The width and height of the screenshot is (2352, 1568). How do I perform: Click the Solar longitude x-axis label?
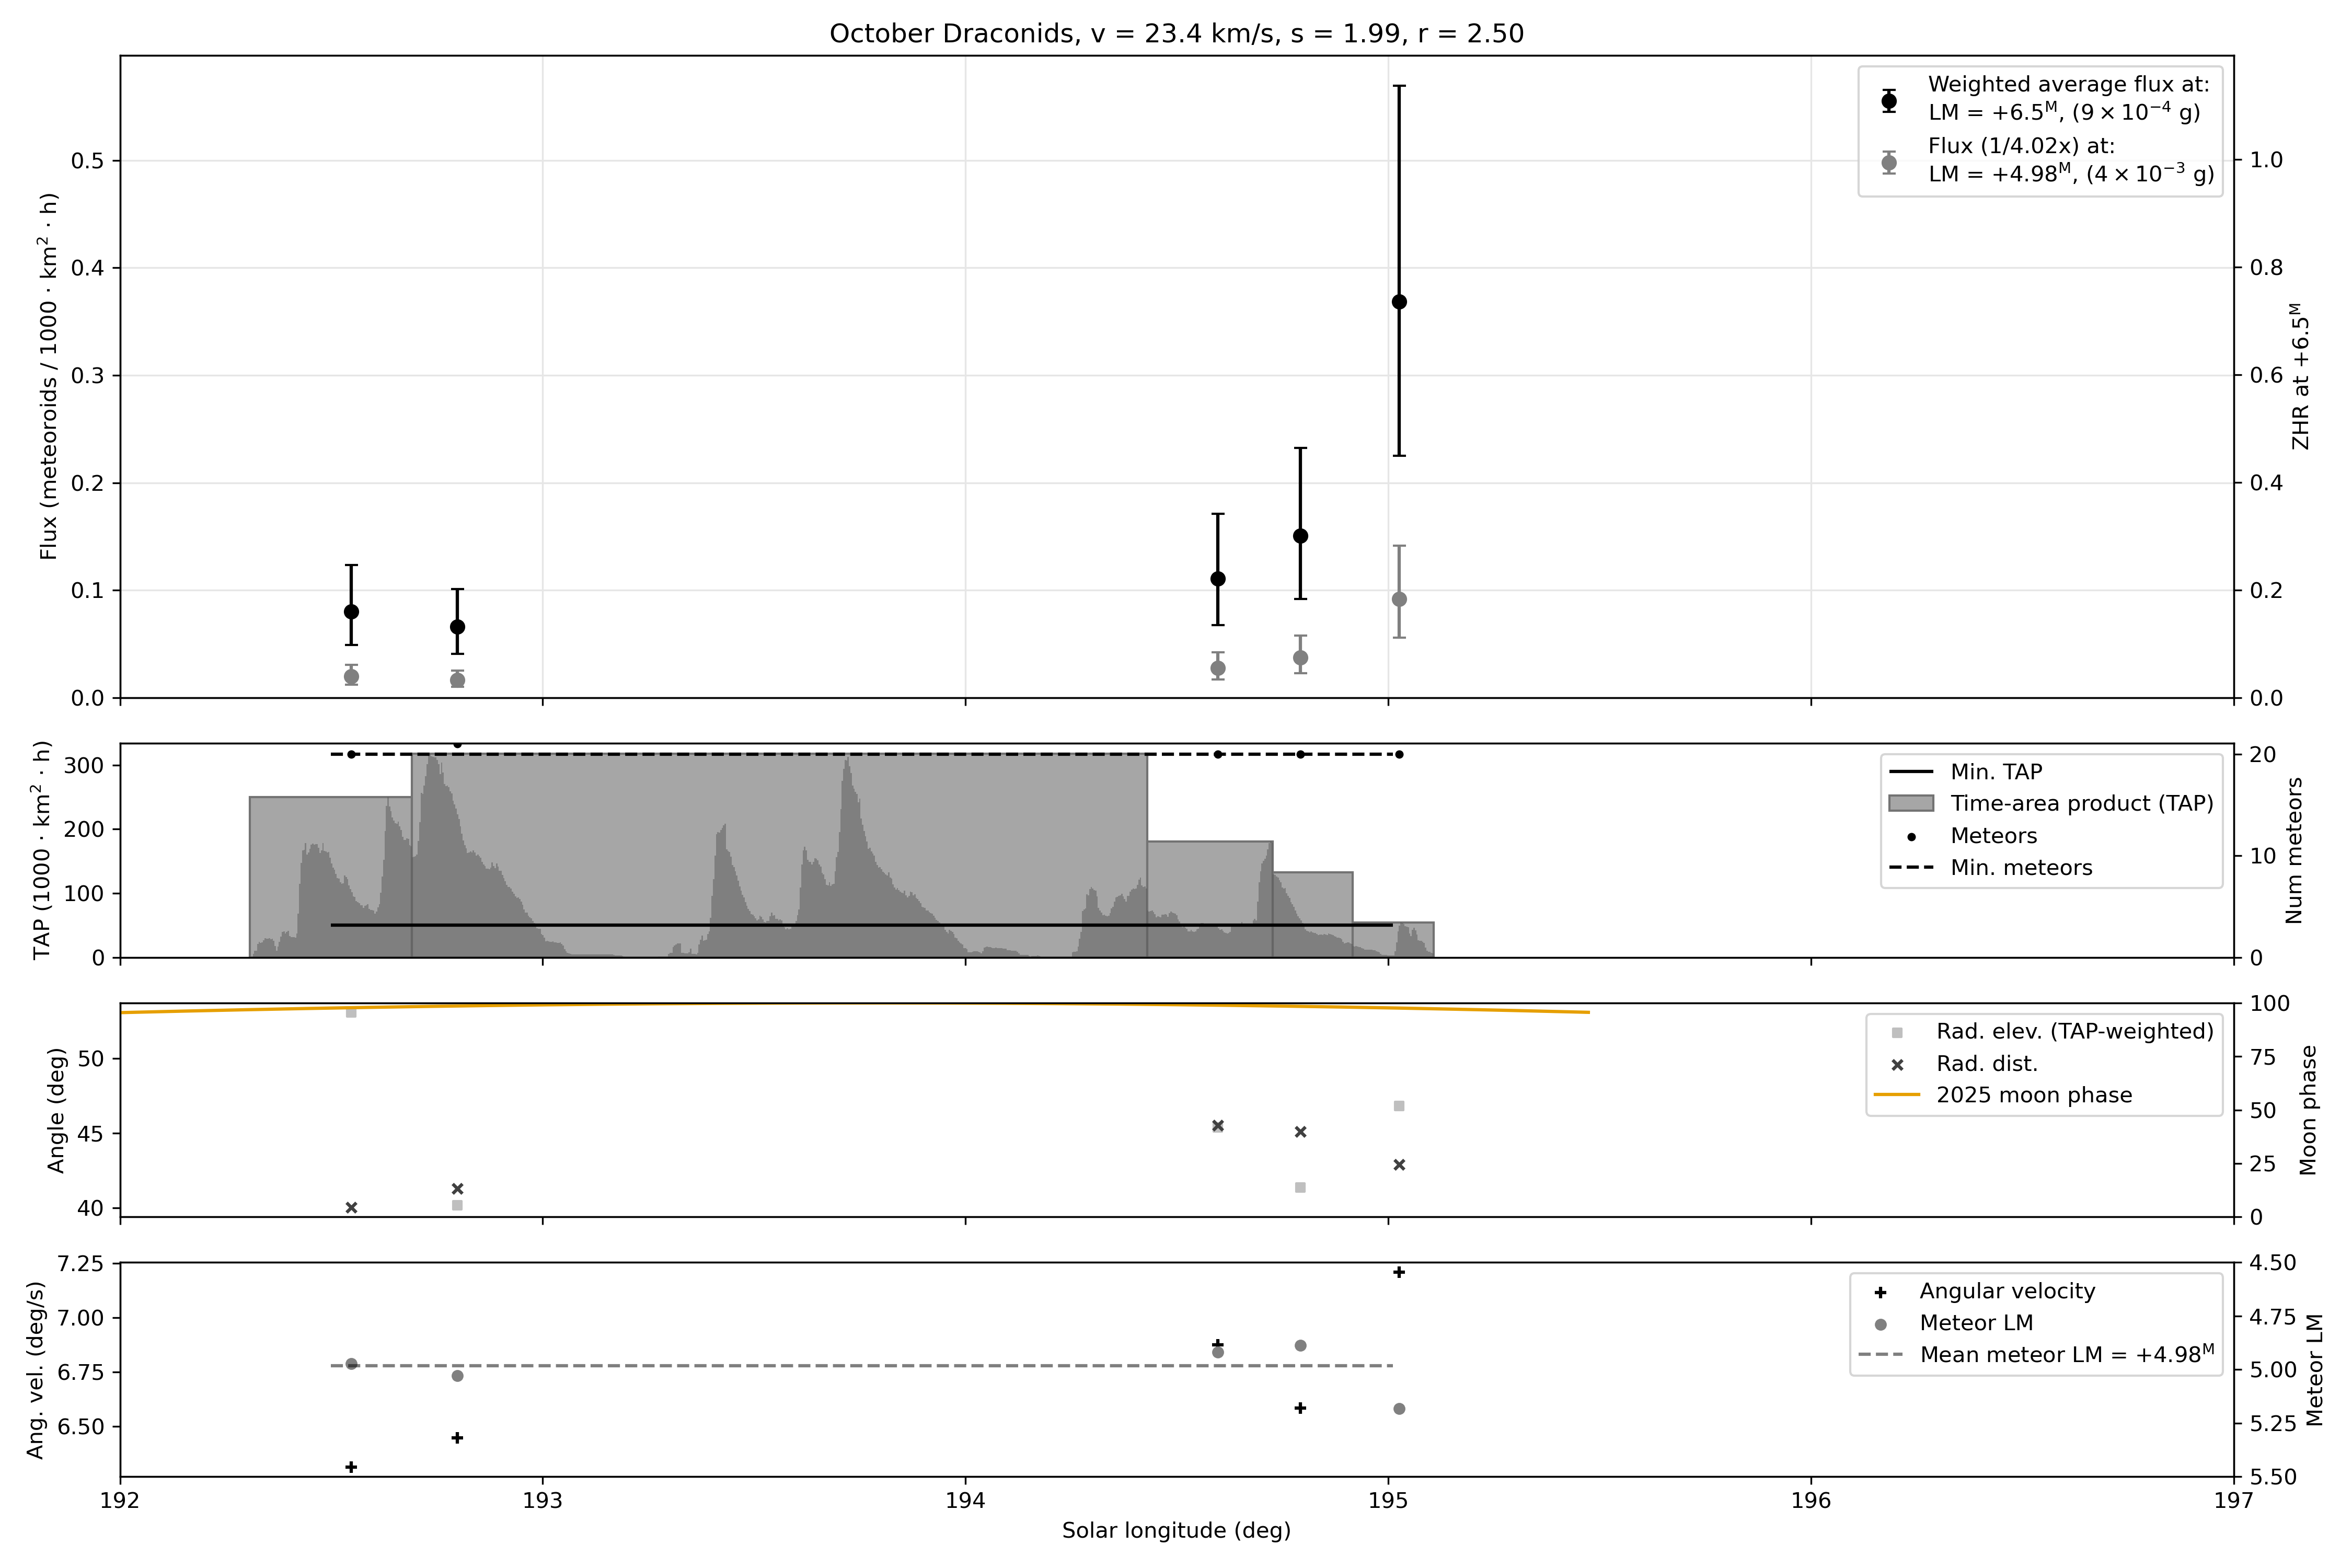tap(1176, 1531)
